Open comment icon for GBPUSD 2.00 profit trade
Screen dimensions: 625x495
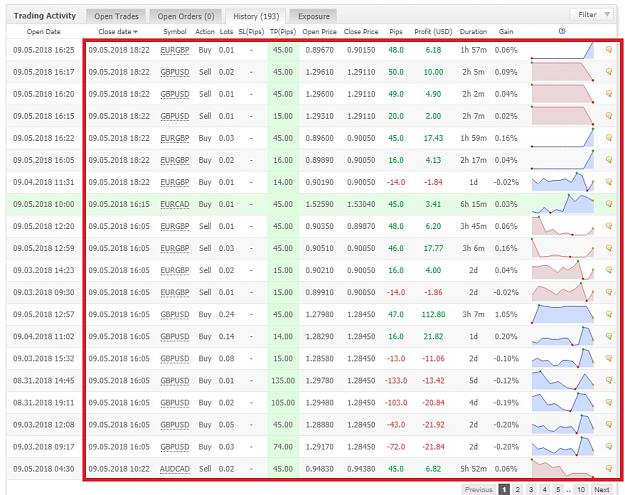tap(609, 116)
